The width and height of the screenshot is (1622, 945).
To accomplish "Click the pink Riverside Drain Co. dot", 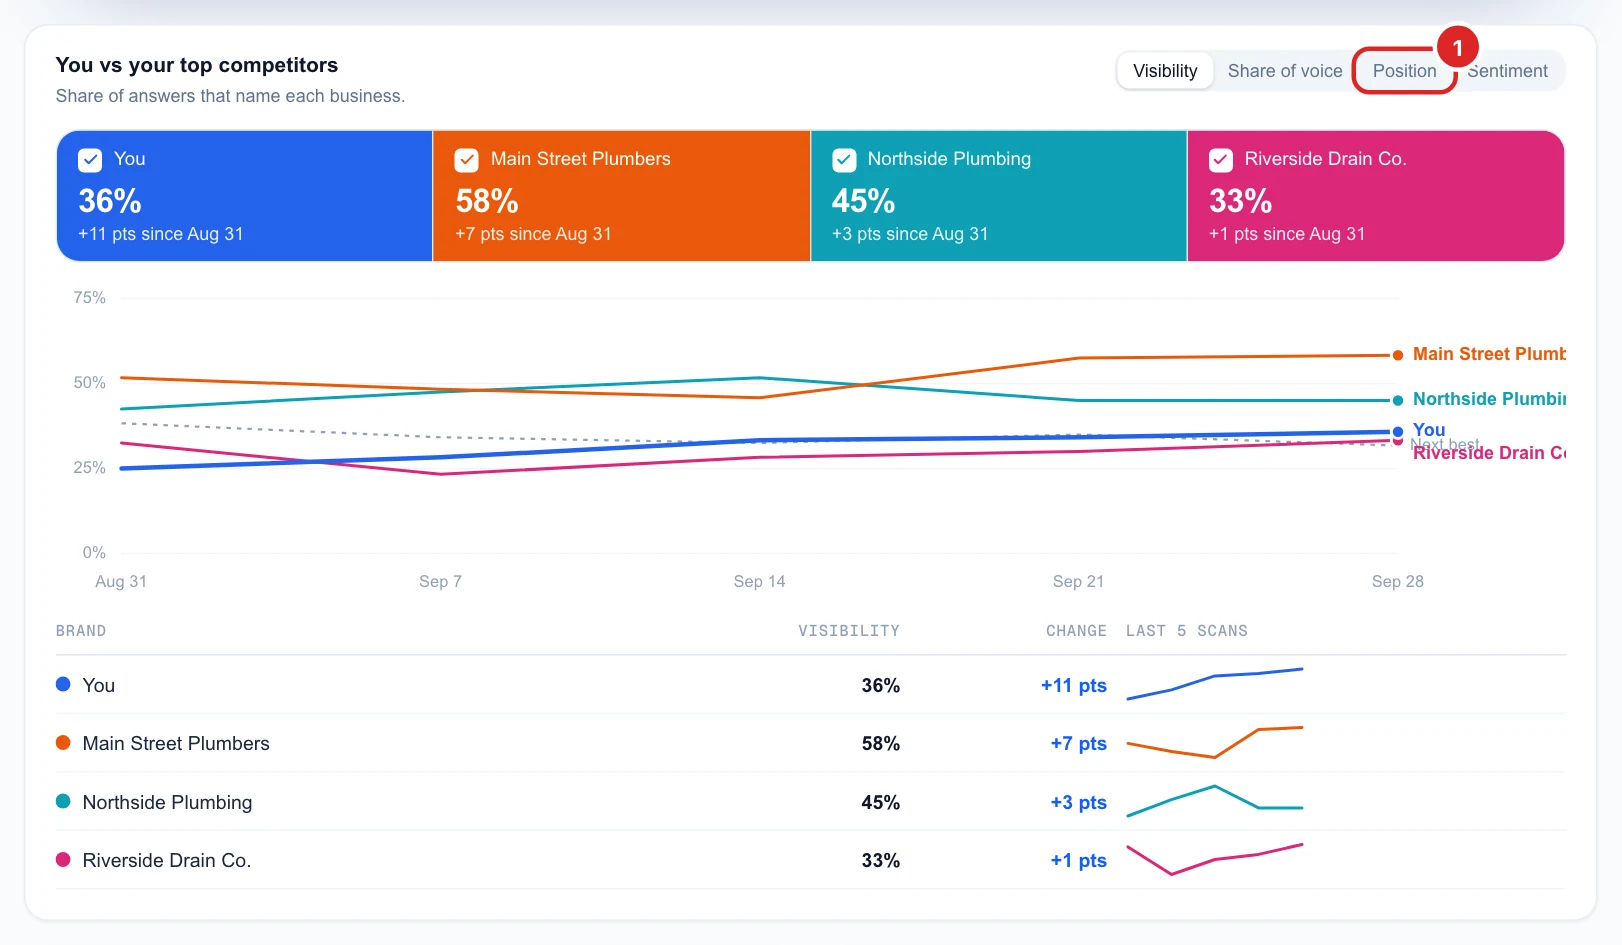I will click(x=63, y=859).
